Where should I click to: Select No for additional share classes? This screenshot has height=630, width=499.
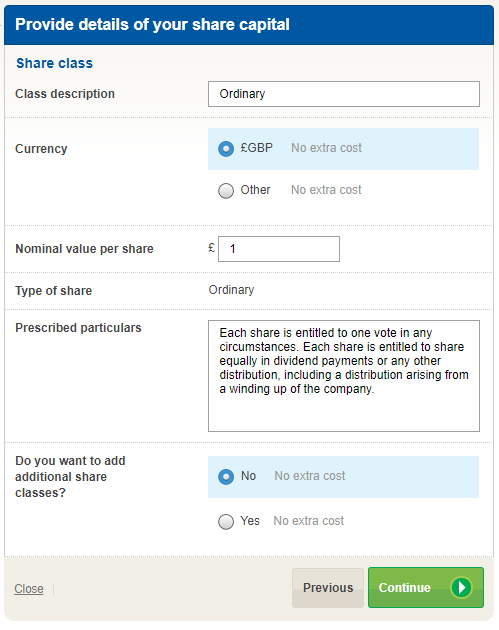click(226, 477)
